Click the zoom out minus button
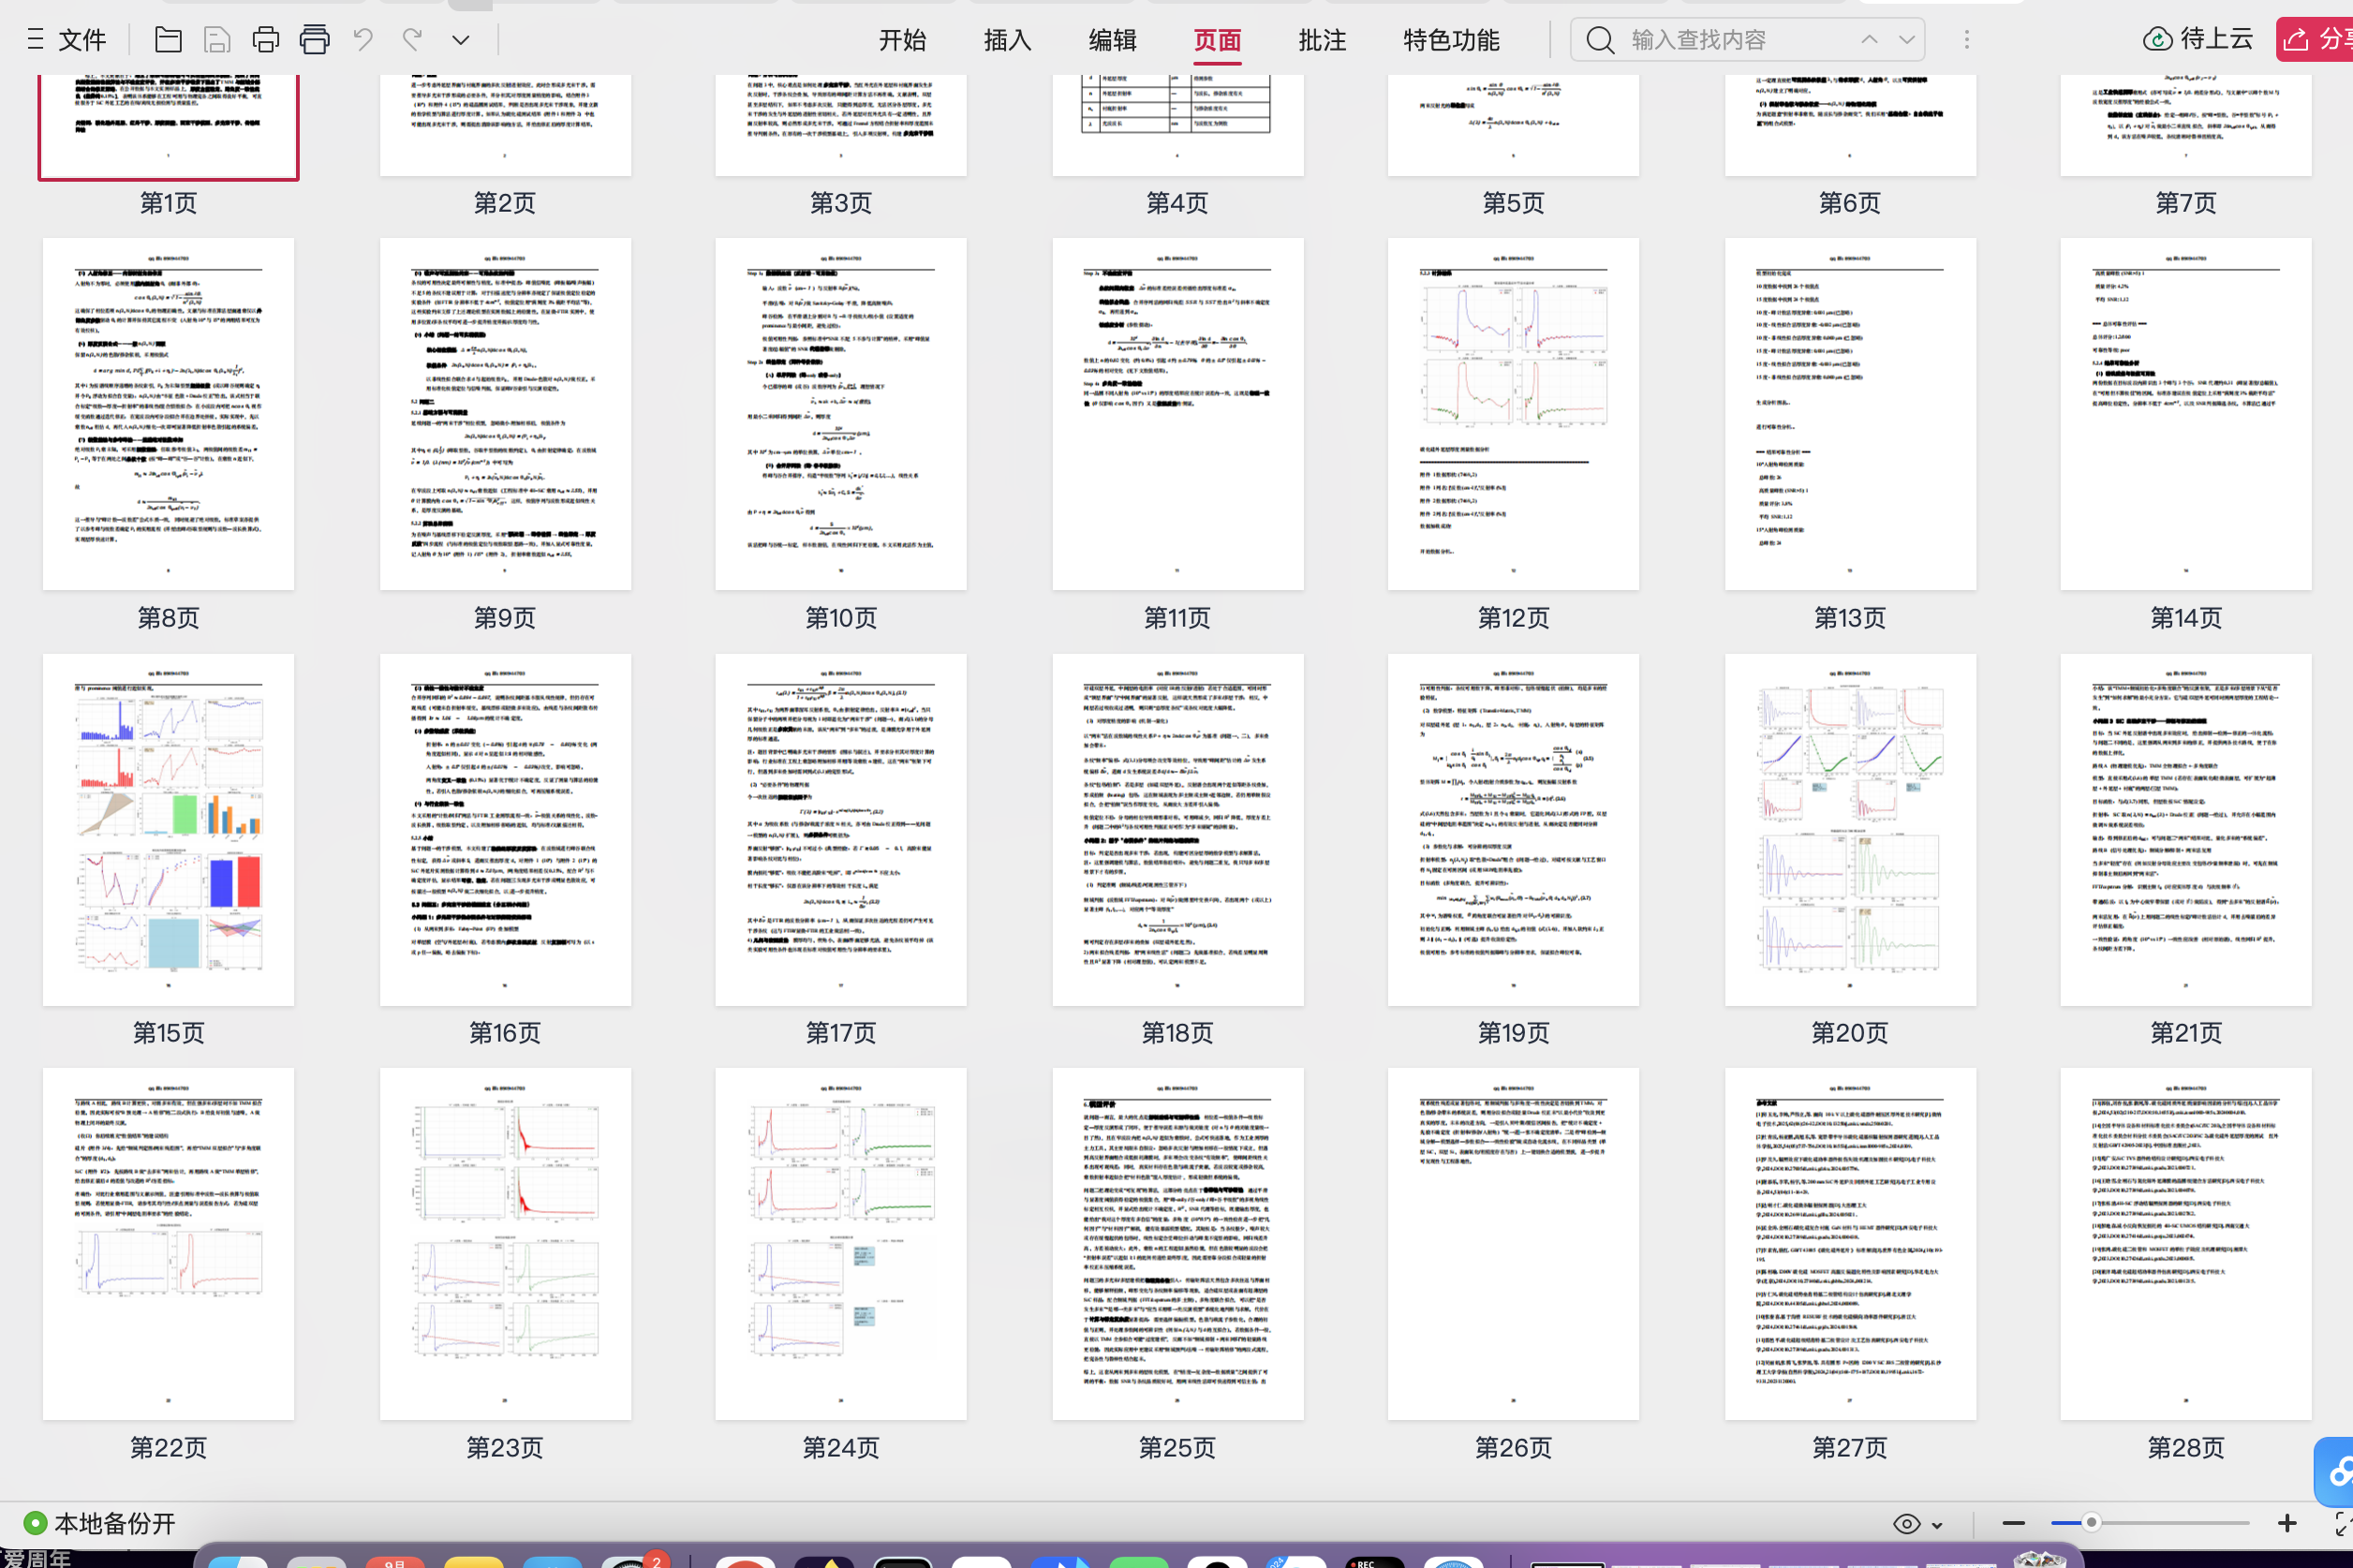 2014,1524
